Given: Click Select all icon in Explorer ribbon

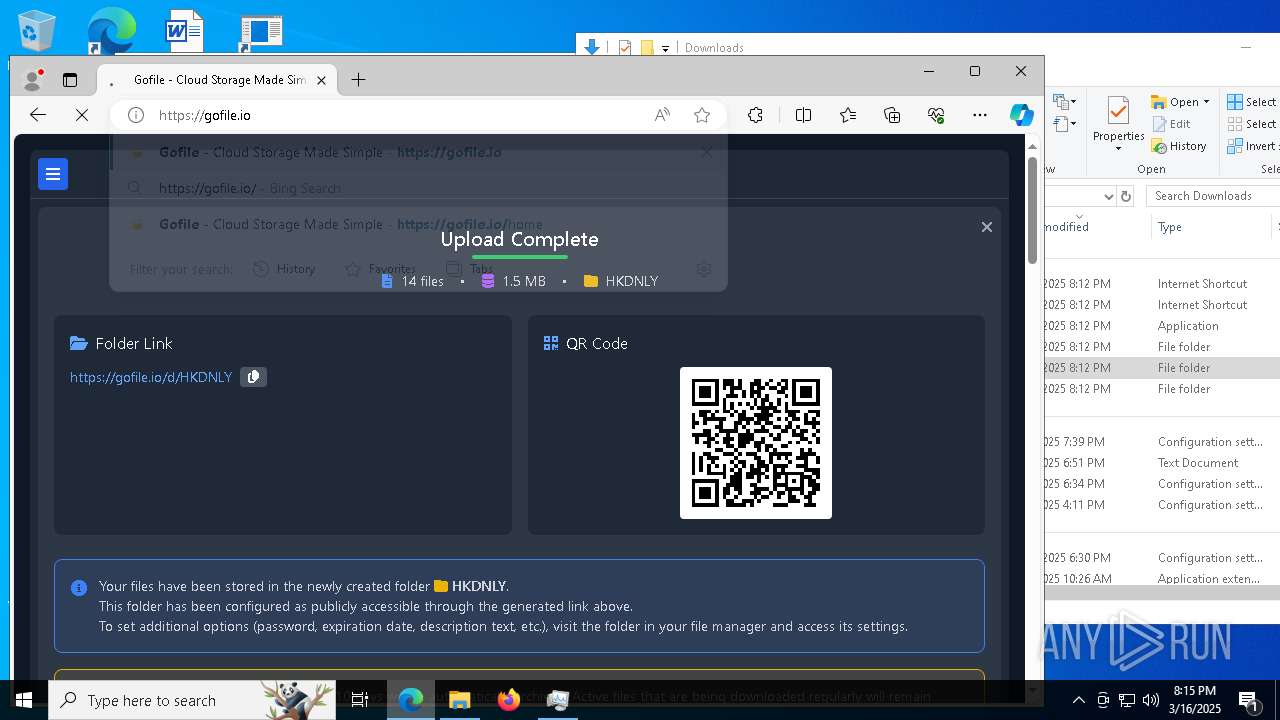Looking at the screenshot, I should (x=1236, y=102).
